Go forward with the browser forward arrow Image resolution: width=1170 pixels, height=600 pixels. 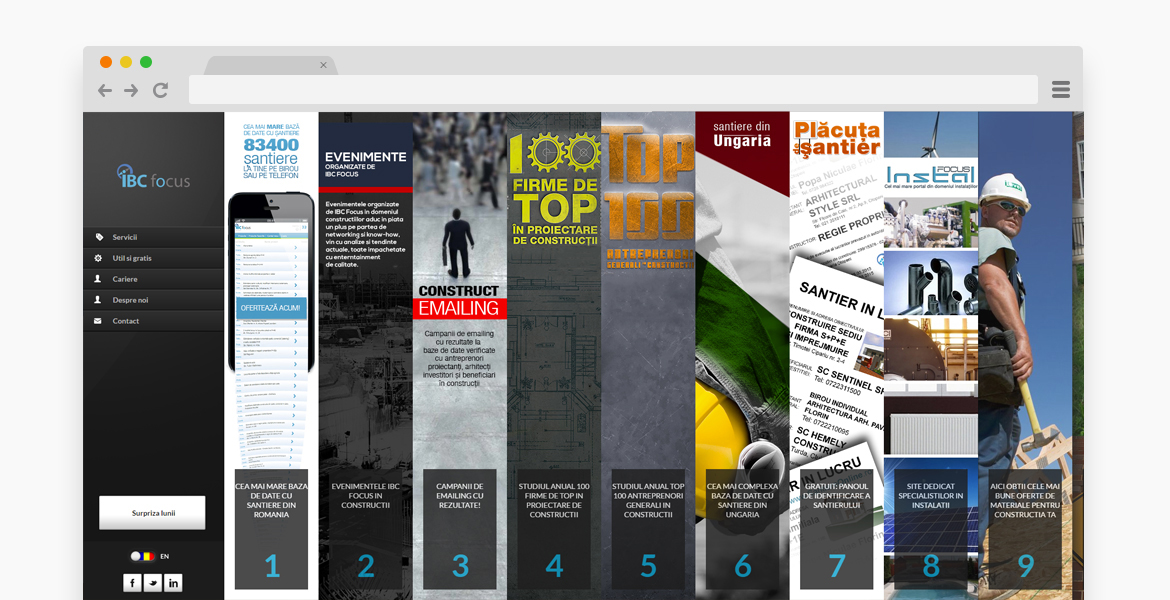pyautogui.click(x=131, y=90)
